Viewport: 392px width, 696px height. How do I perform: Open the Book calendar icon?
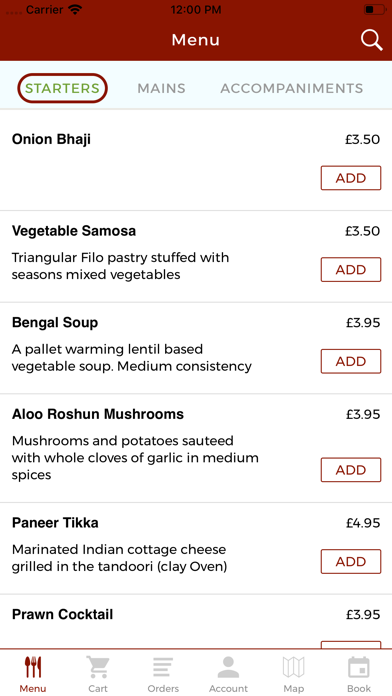point(359,667)
